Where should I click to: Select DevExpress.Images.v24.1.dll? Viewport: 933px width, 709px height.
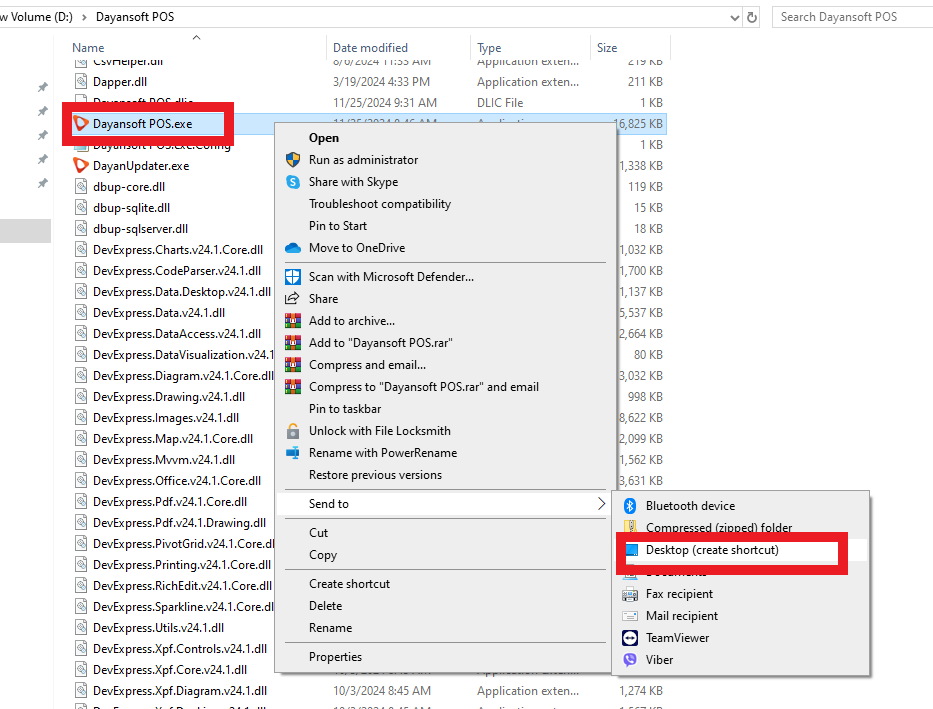[x=165, y=418]
